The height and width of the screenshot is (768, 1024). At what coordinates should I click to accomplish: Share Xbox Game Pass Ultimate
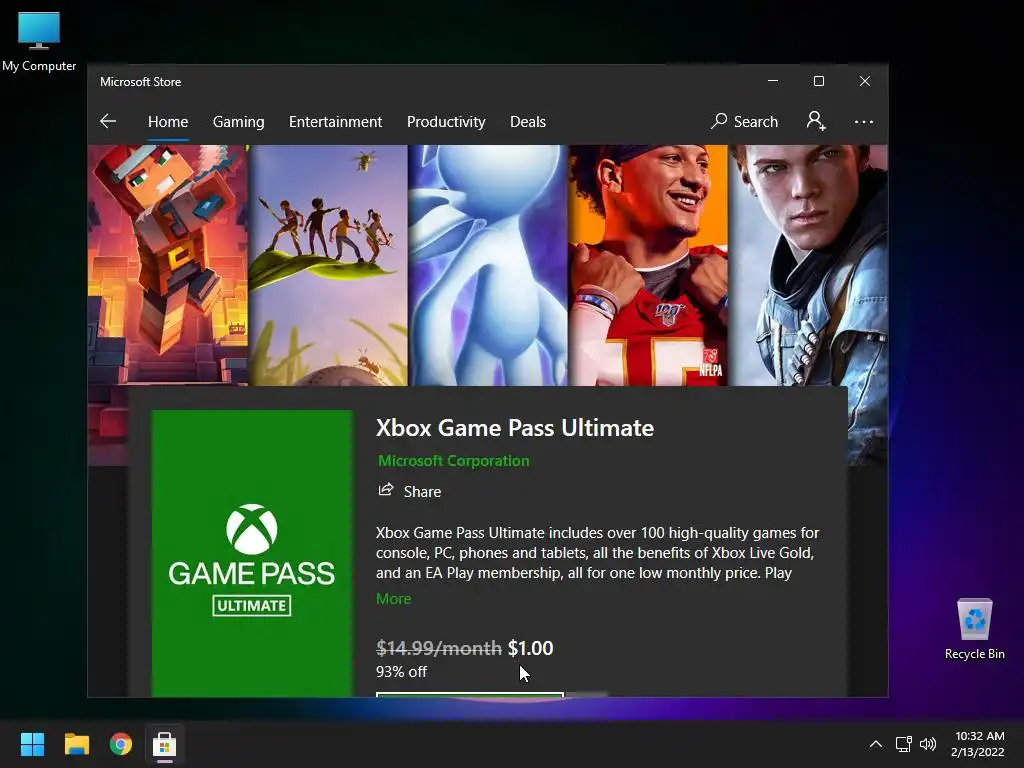(409, 491)
